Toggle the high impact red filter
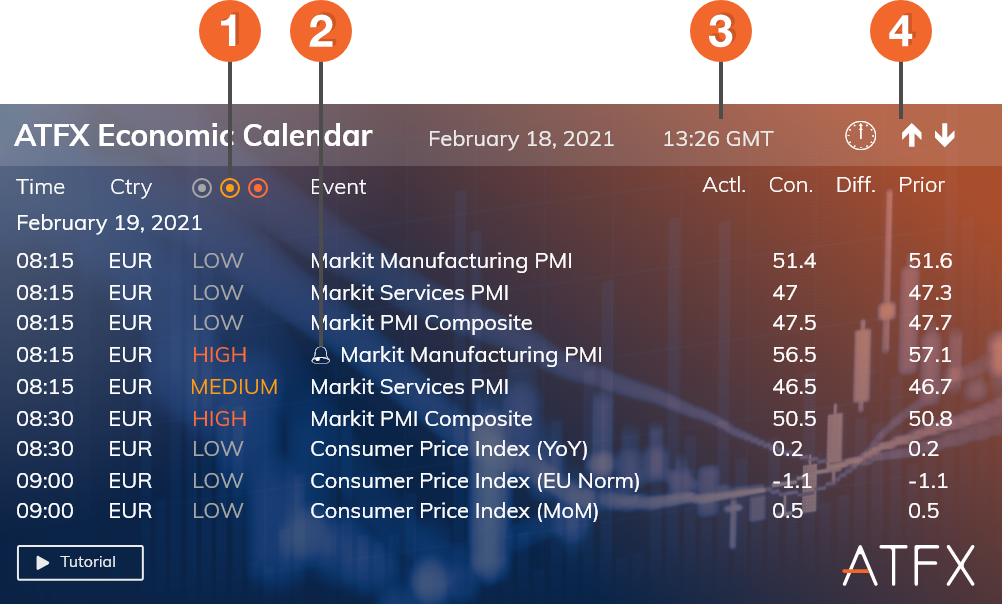 tap(258, 187)
